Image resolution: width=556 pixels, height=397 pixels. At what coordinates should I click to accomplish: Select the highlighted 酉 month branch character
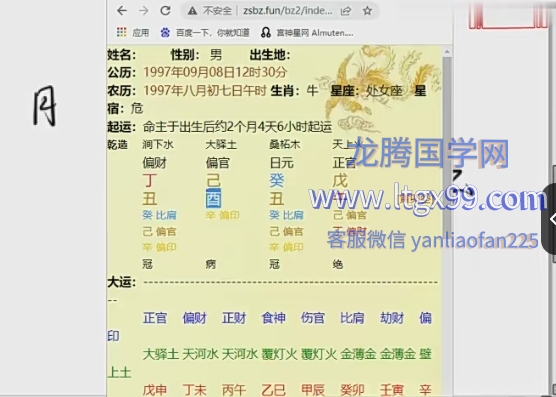(213, 198)
